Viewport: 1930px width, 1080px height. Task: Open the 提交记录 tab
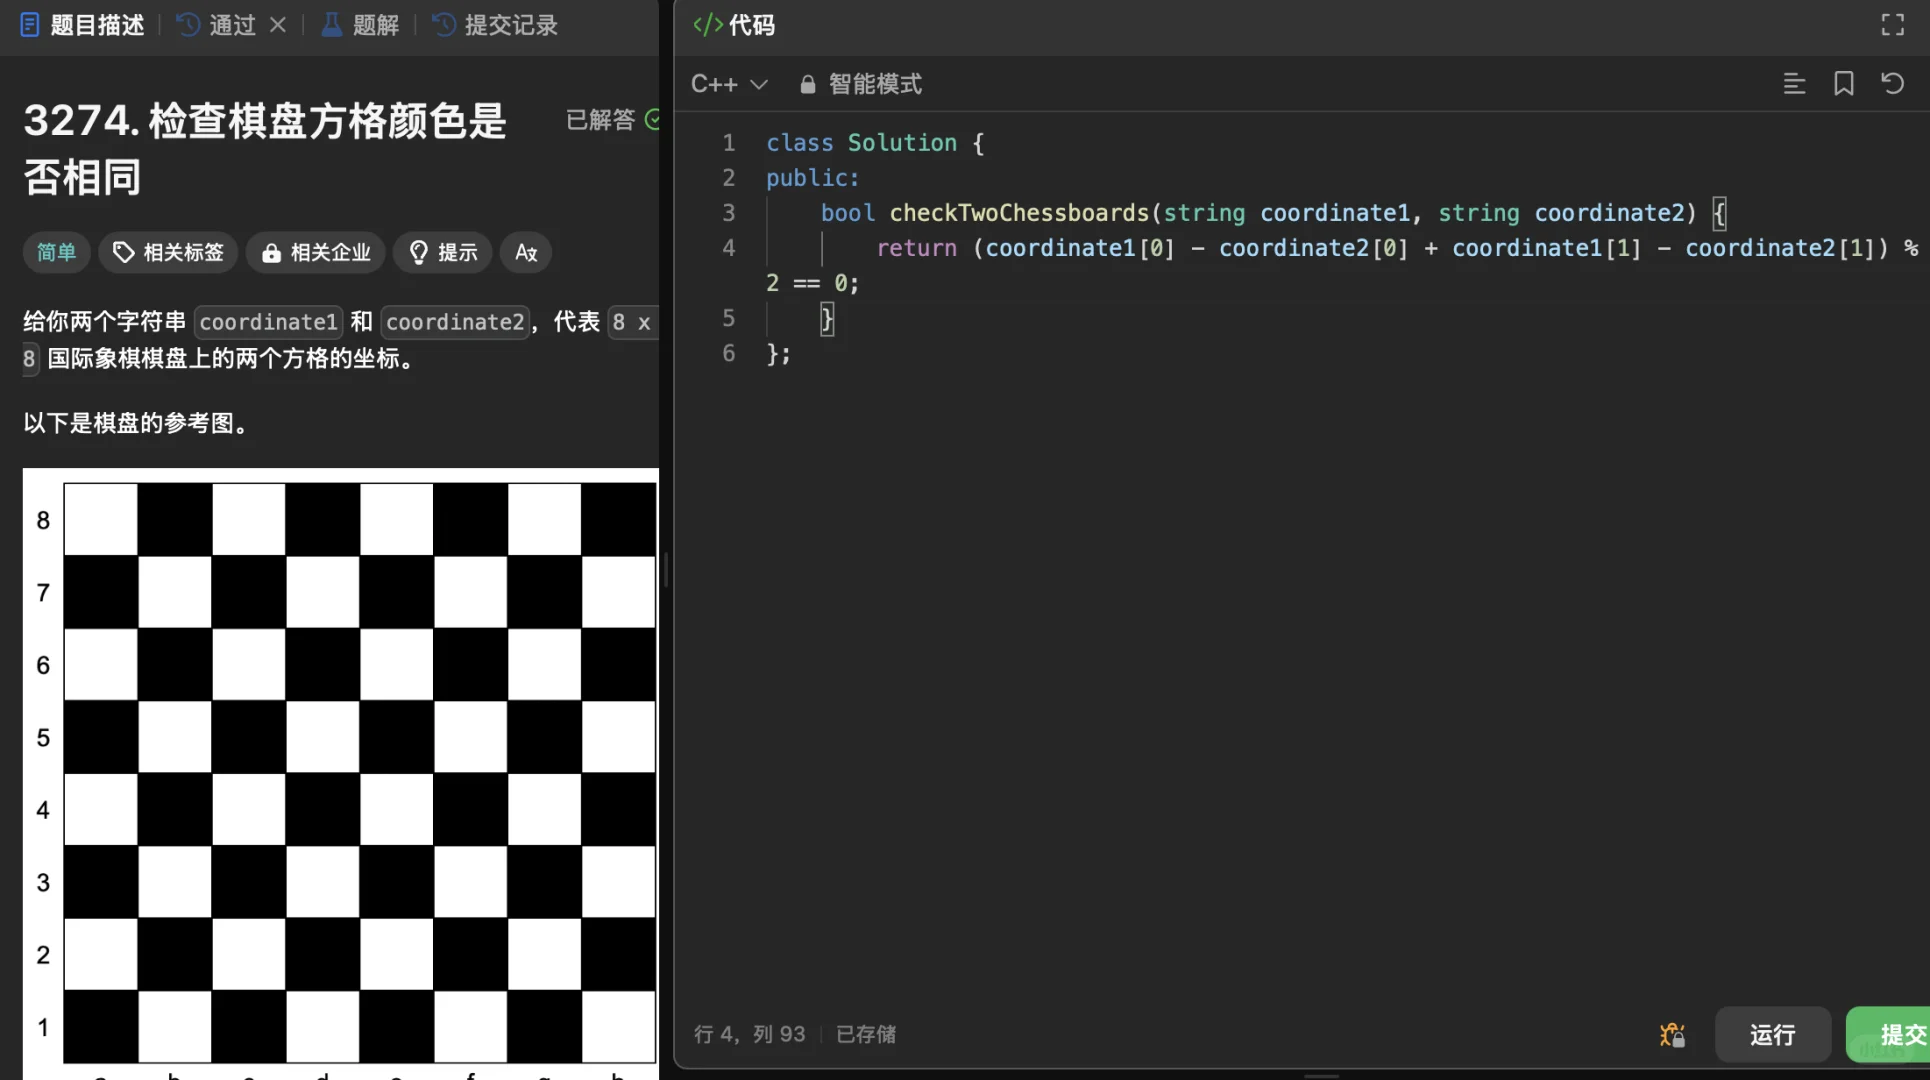pyautogui.click(x=495, y=25)
